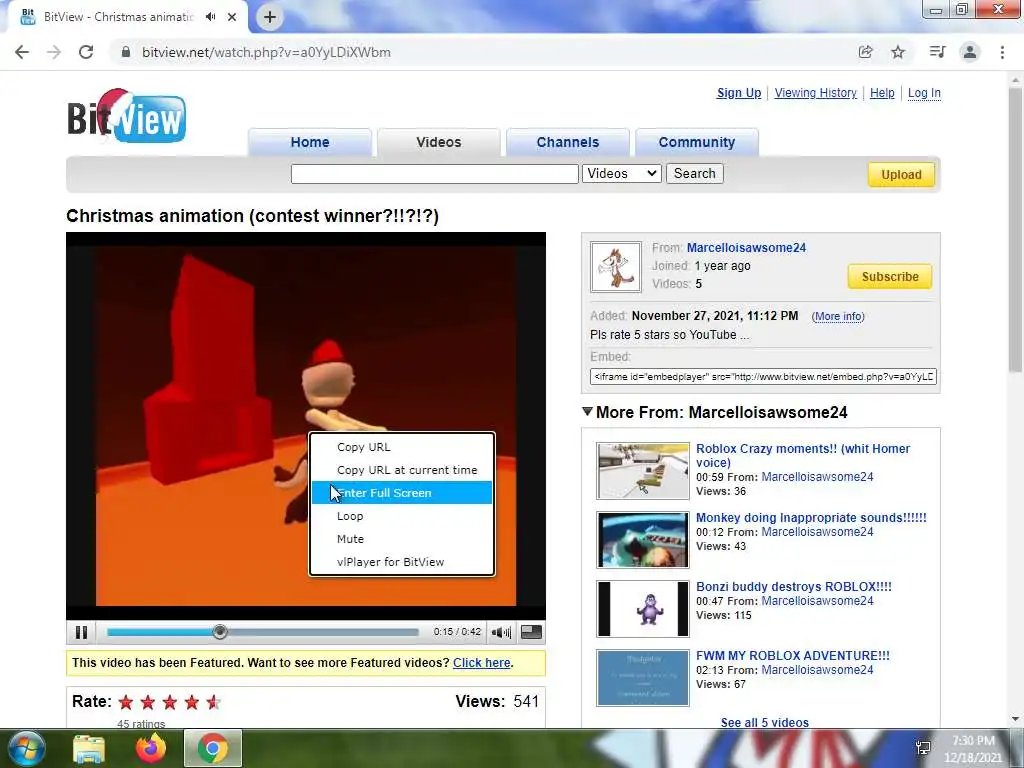Pause the video with the pause button
Viewport: 1024px width, 768px height.
point(82,632)
